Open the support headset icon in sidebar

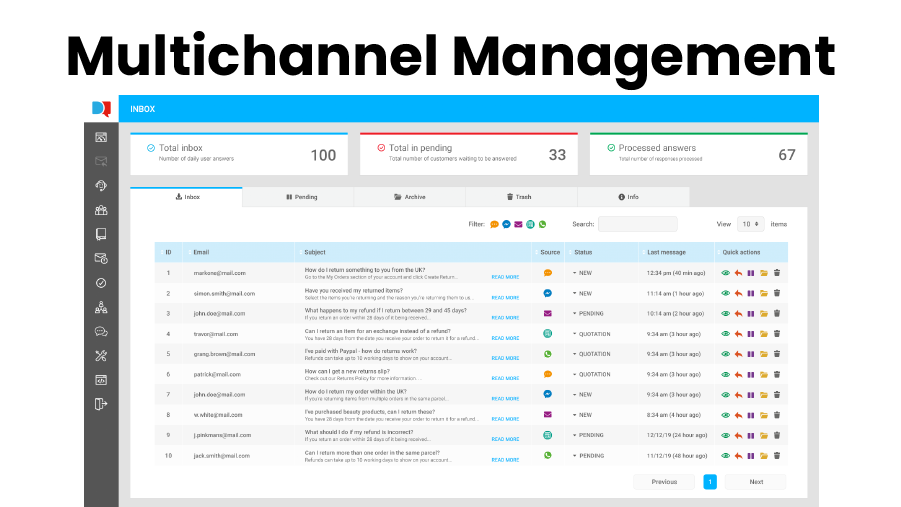tap(101, 185)
